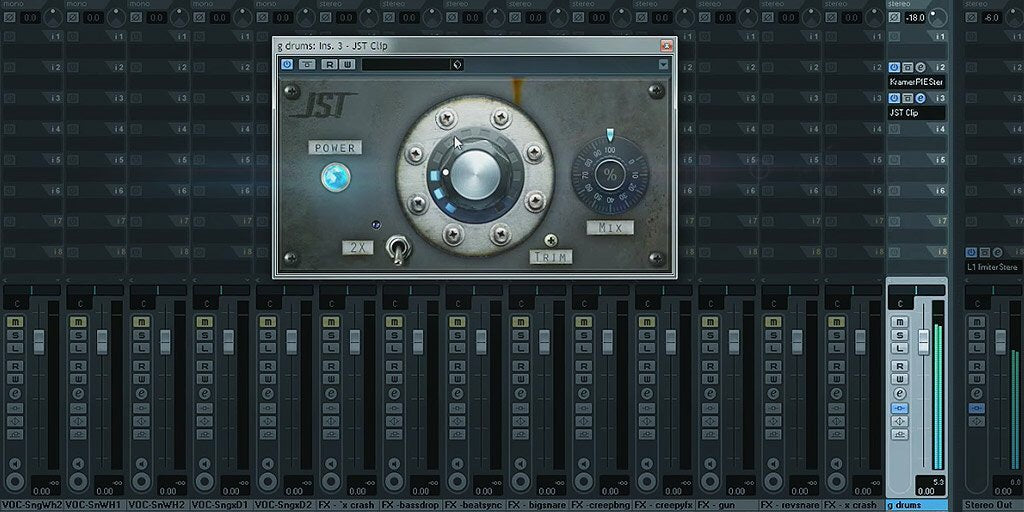Screen dimensions: 1024x512
Task: Bypass the L1 limiter insert on Stereo Out
Action: pyautogui.click(x=971, y=252)
